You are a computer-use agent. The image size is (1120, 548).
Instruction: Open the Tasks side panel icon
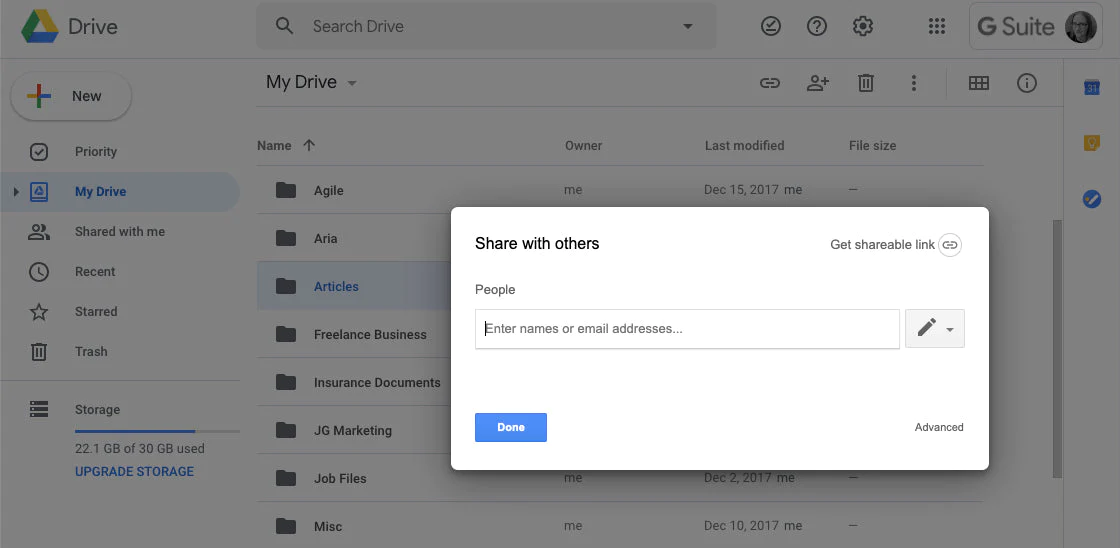click(1091, 199)
